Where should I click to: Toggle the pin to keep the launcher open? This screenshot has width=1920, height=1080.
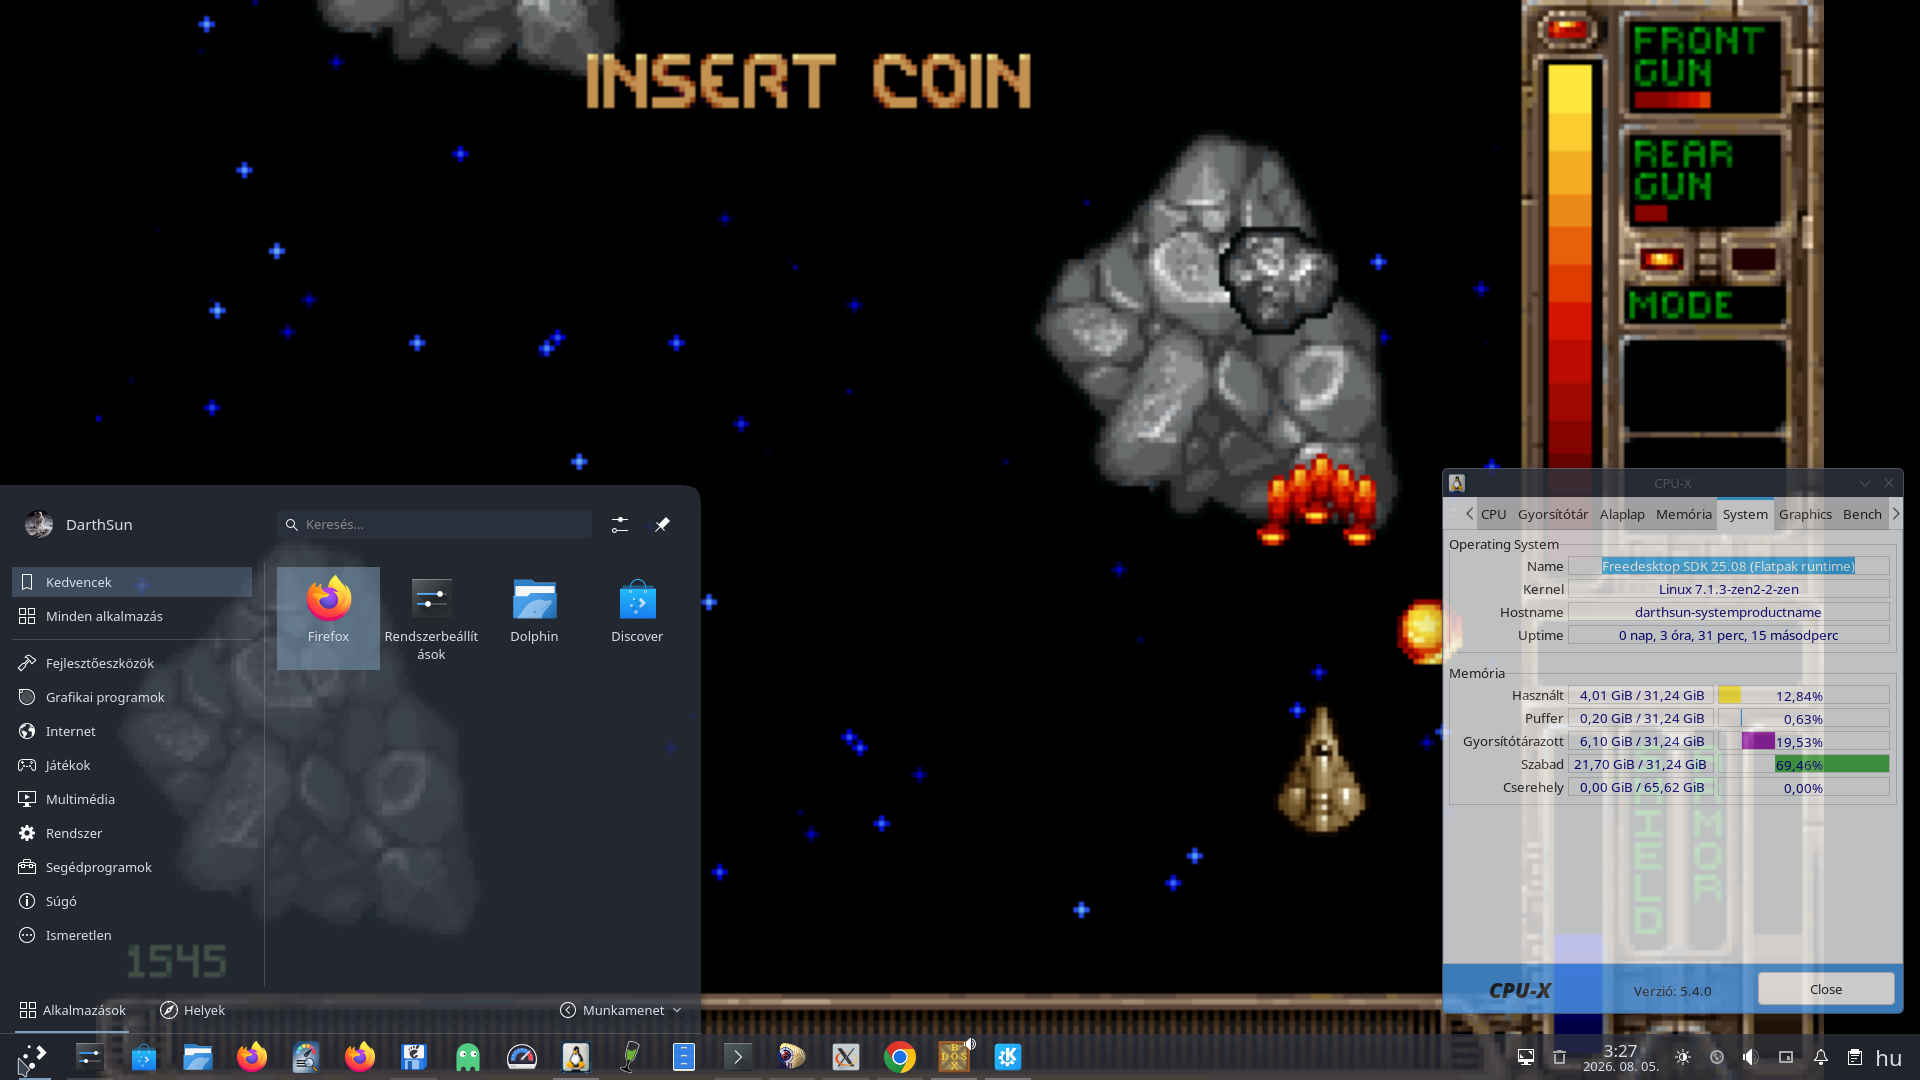[x=662, y=524]
